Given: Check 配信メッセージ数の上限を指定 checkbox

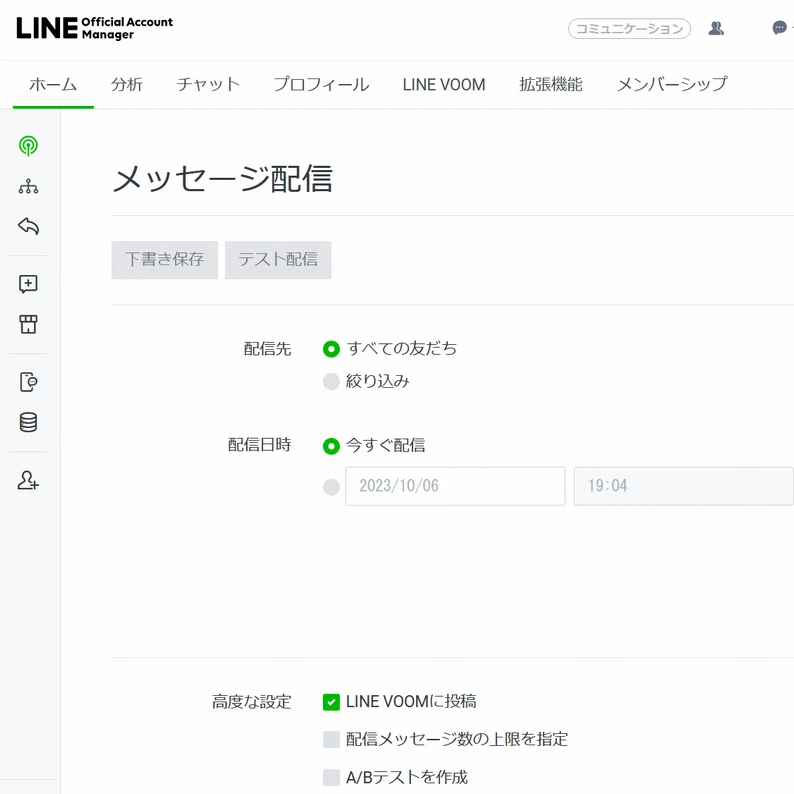Looking at the screenshot, I should pos(331,739).
